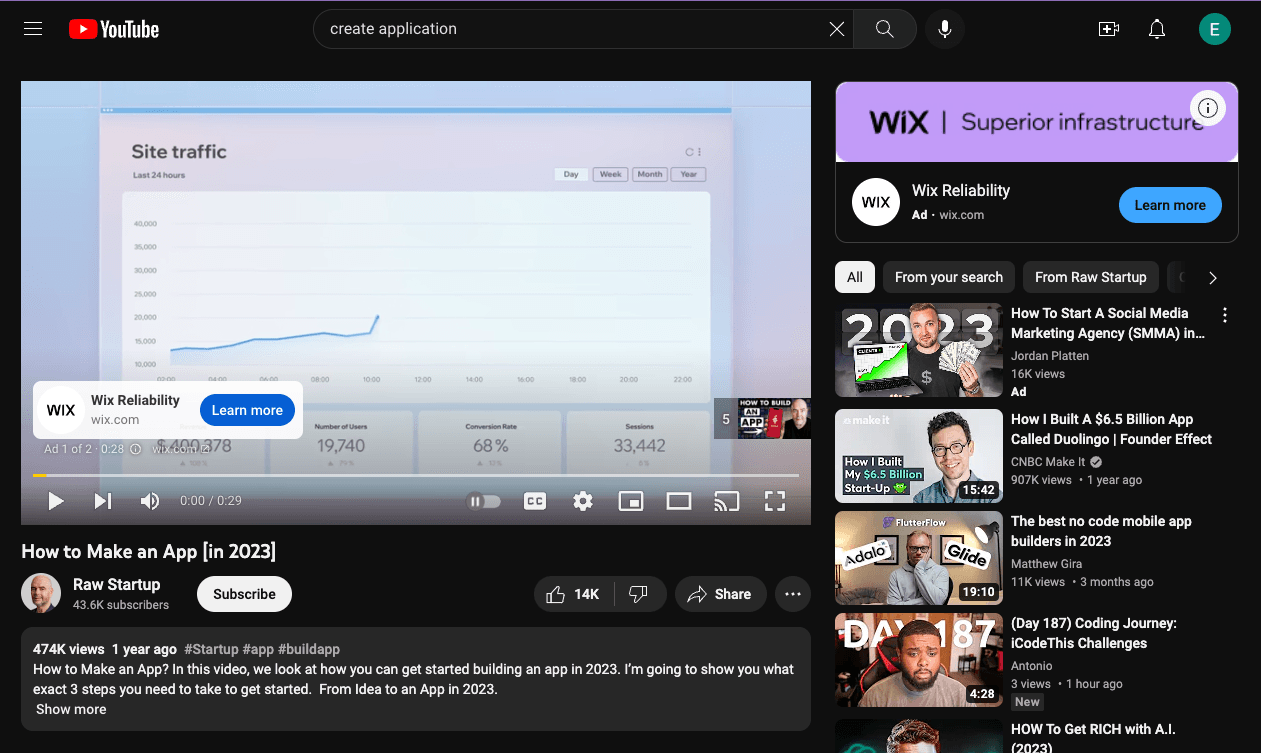
Task: Skip to the next video
Action: point(103,501)
